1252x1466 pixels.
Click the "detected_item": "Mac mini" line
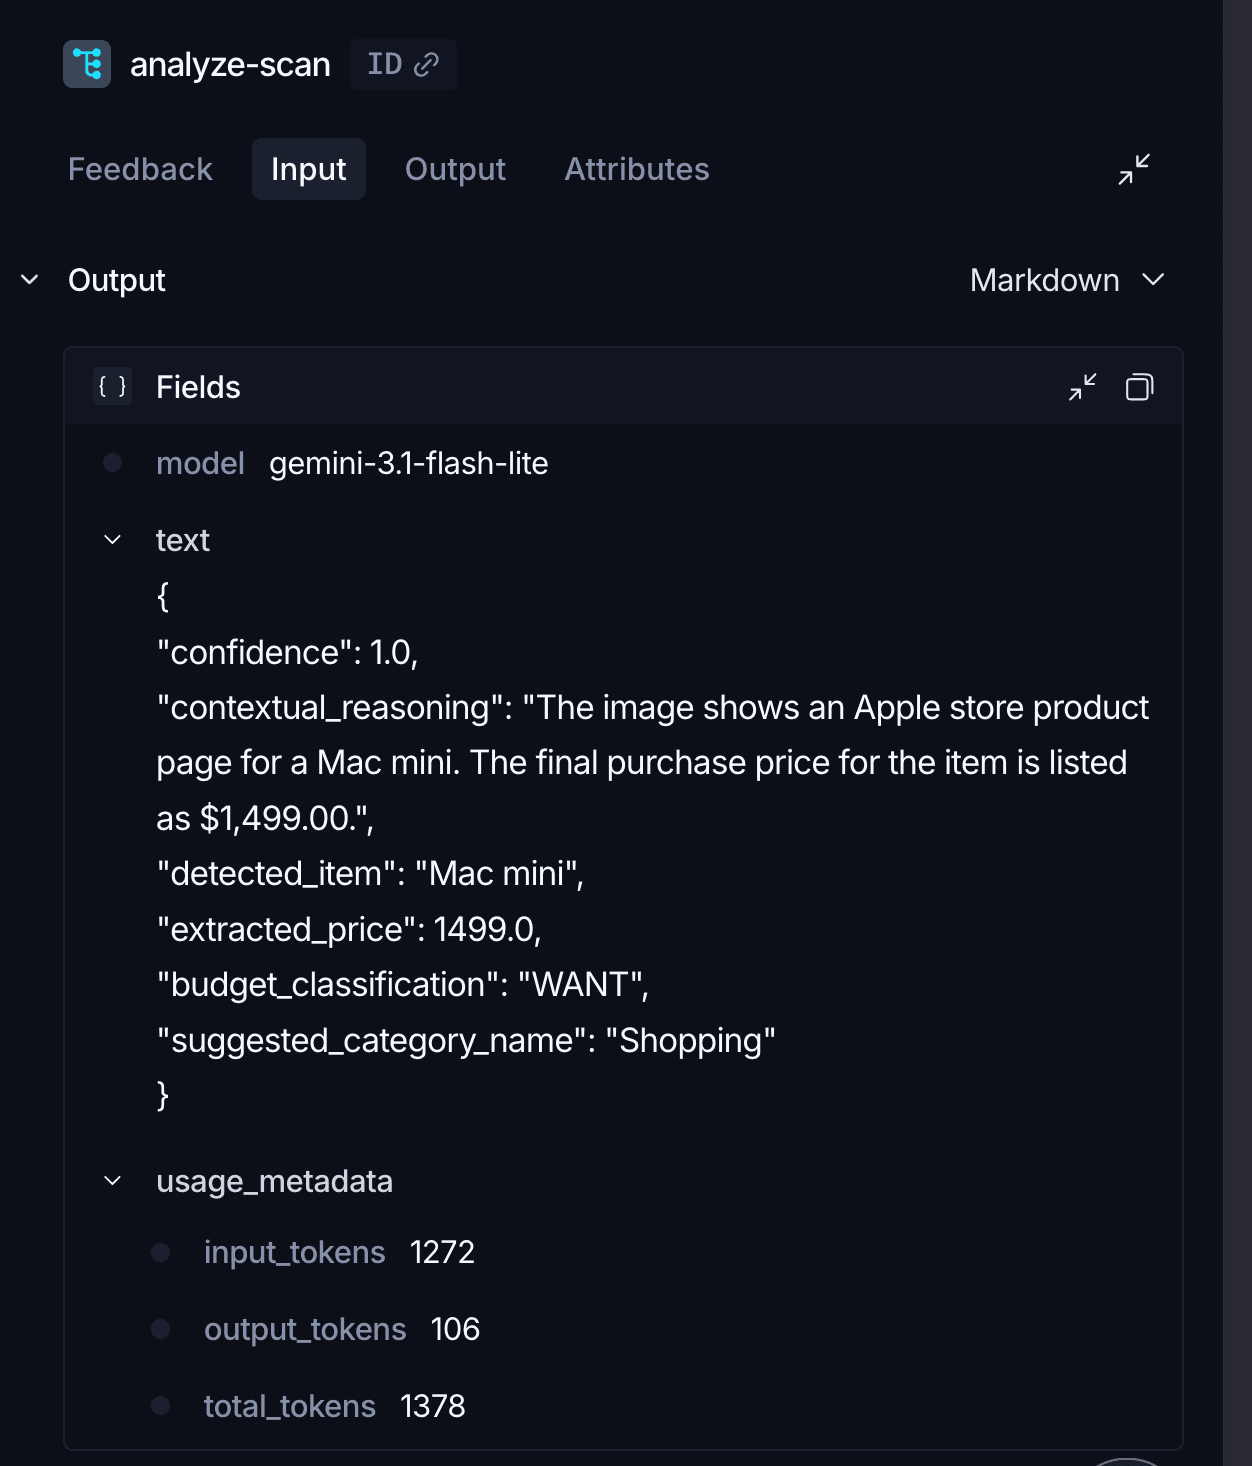pos(370,873)
